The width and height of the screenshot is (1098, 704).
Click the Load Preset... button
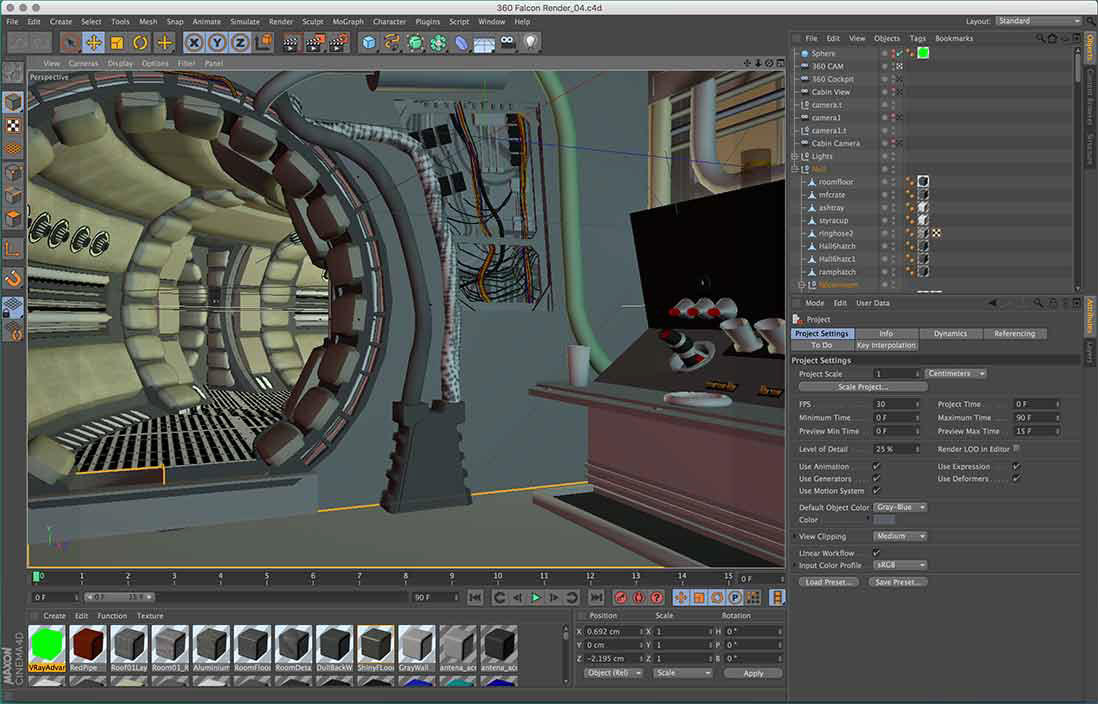(x=828, y=582)
